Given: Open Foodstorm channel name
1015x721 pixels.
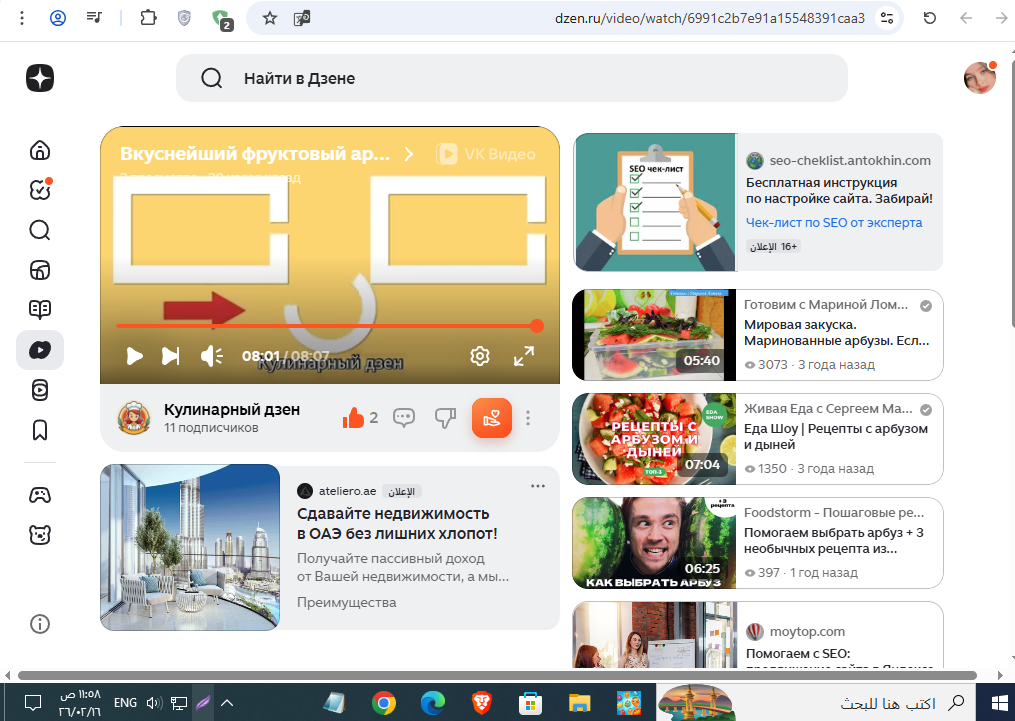Looking at the screenshot, I should click(834, 513).
